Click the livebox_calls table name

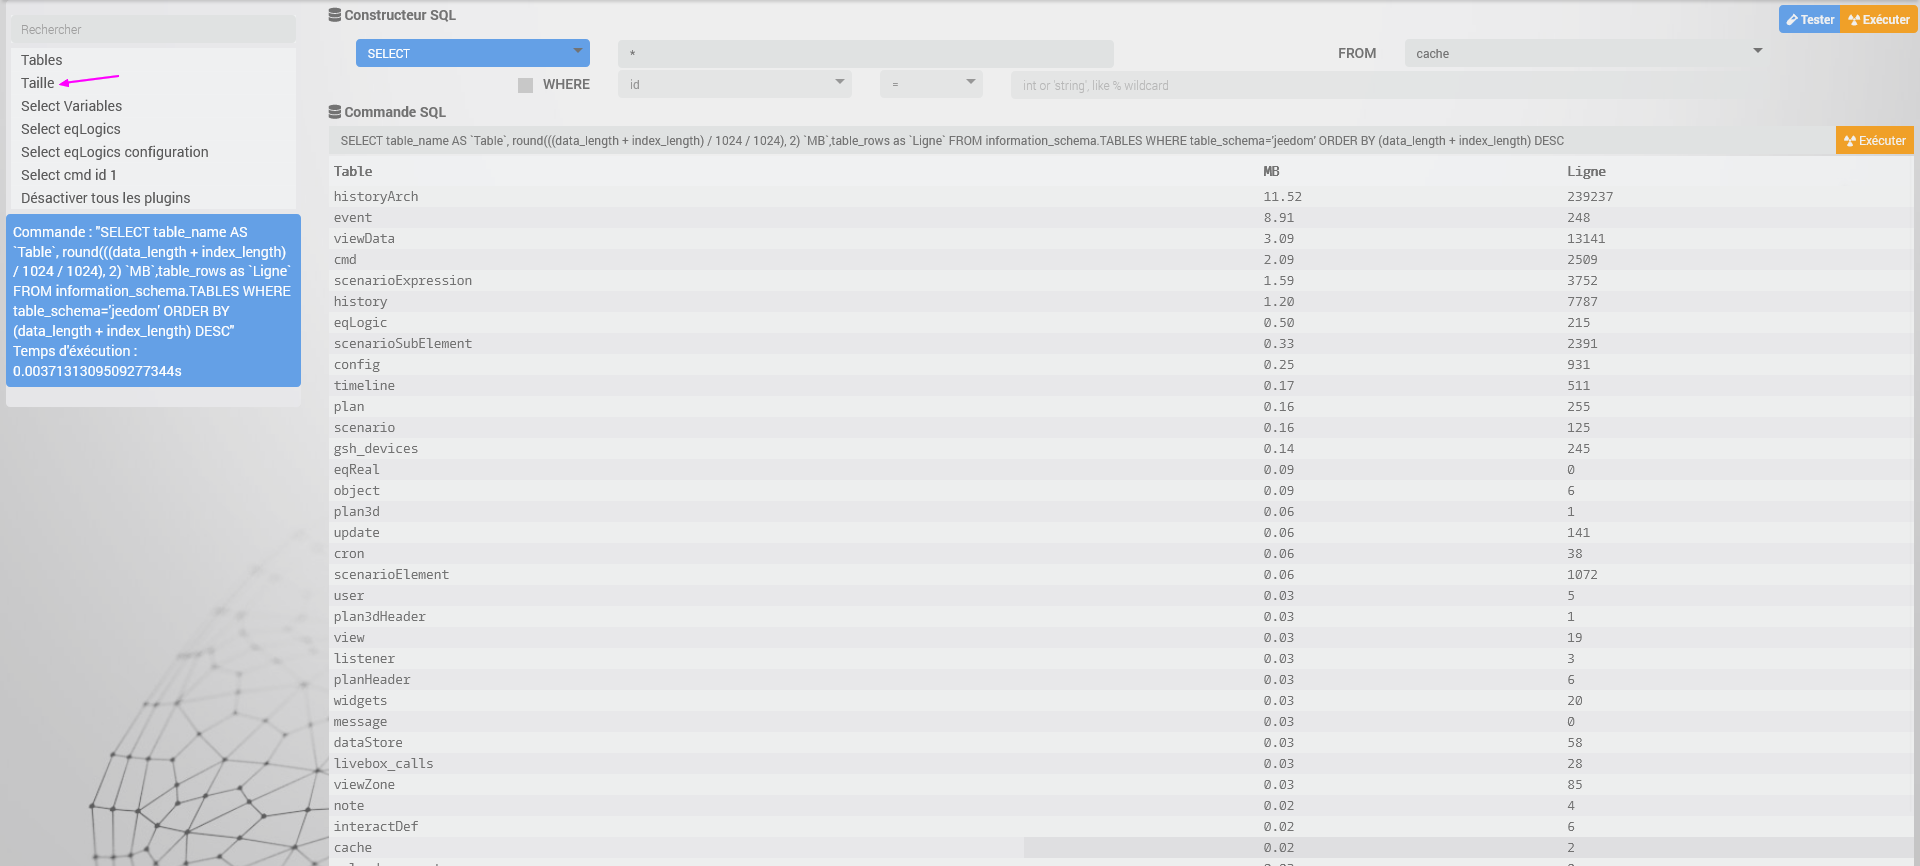coord(384,764)
